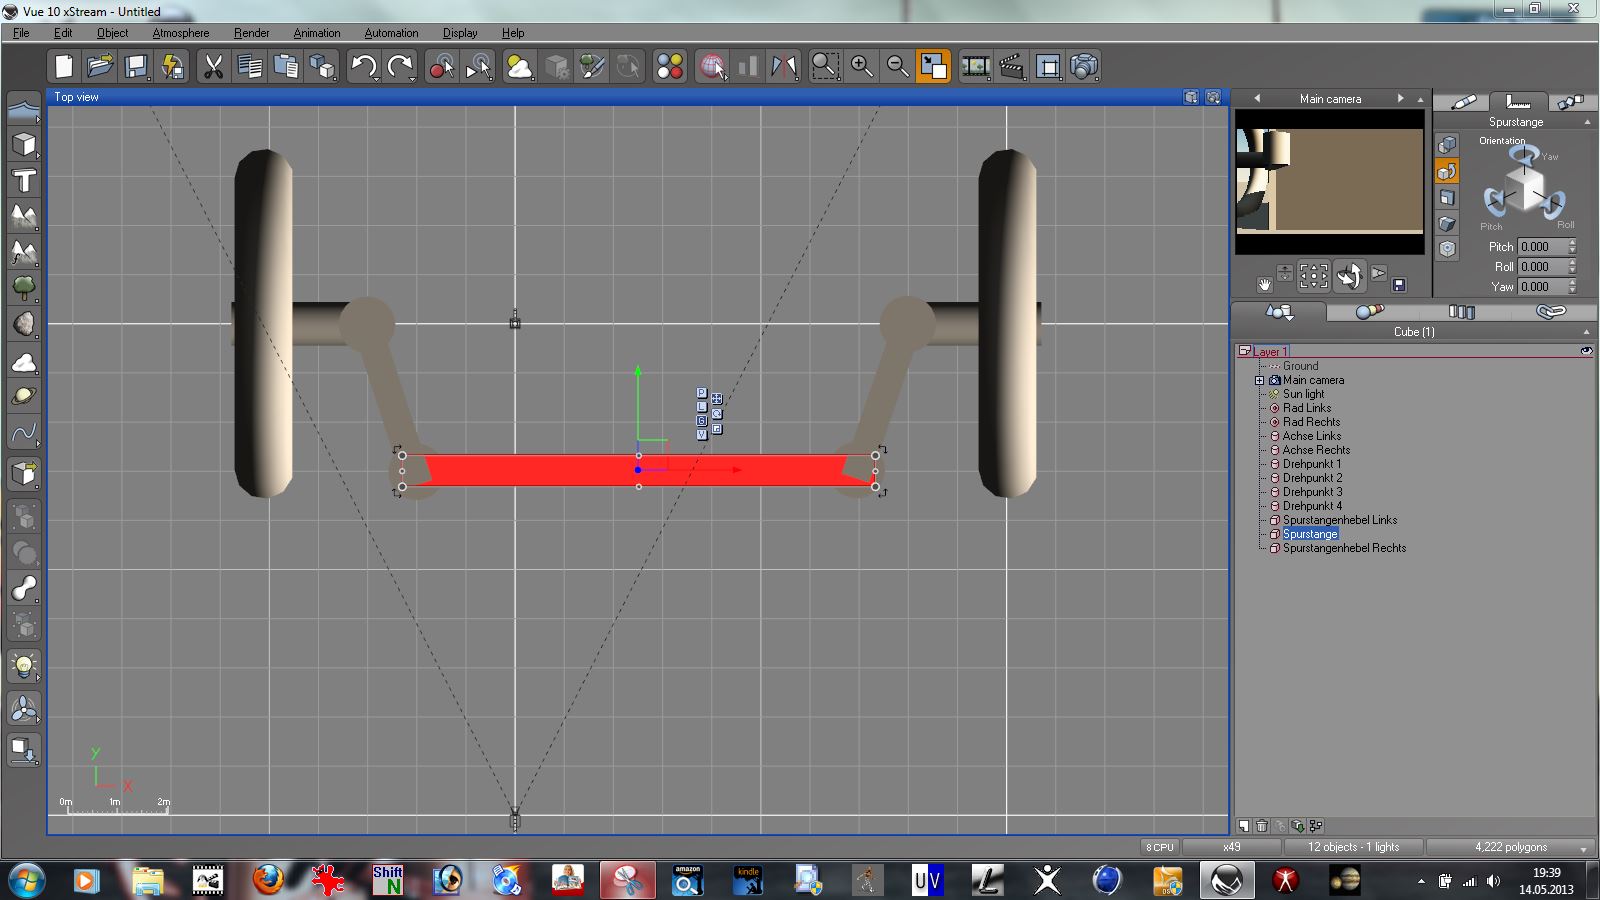
Task: Click the Pitch value input field
Action: [1541, 247]
